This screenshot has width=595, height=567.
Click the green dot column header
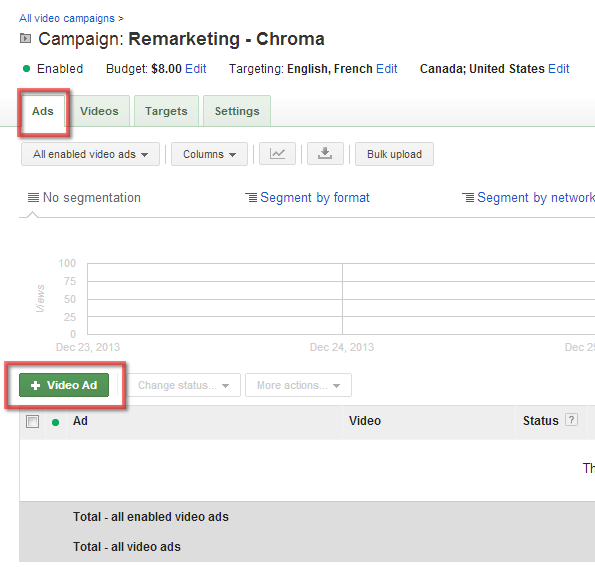click(55, 422)
